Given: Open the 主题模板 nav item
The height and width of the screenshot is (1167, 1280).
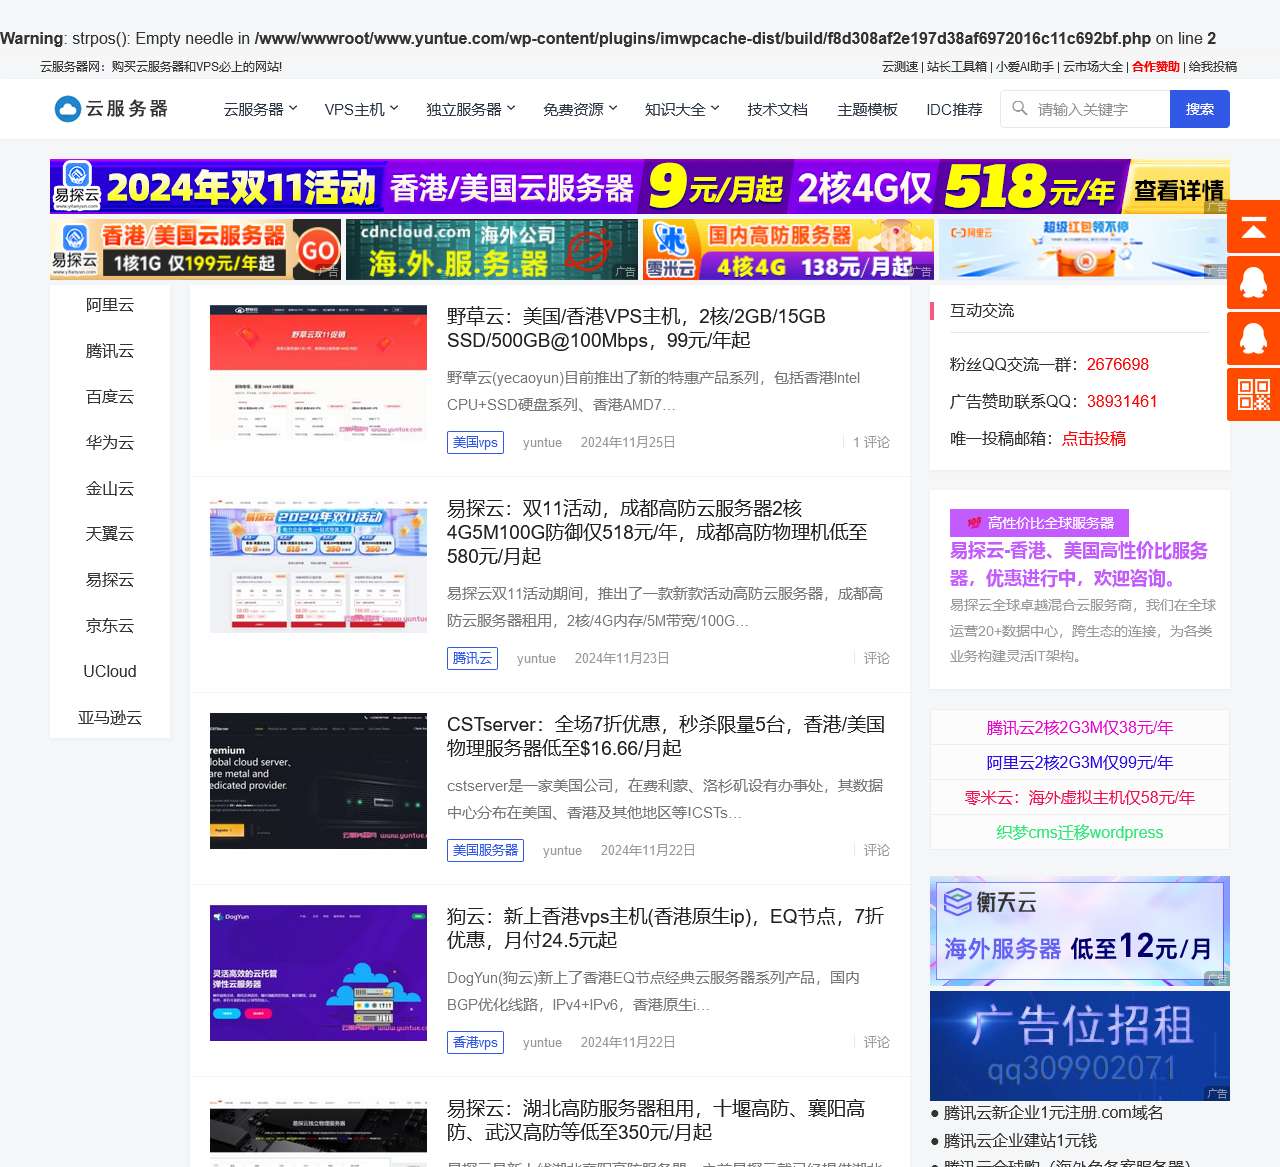Looking at the screenshot, I should point(867,109).
